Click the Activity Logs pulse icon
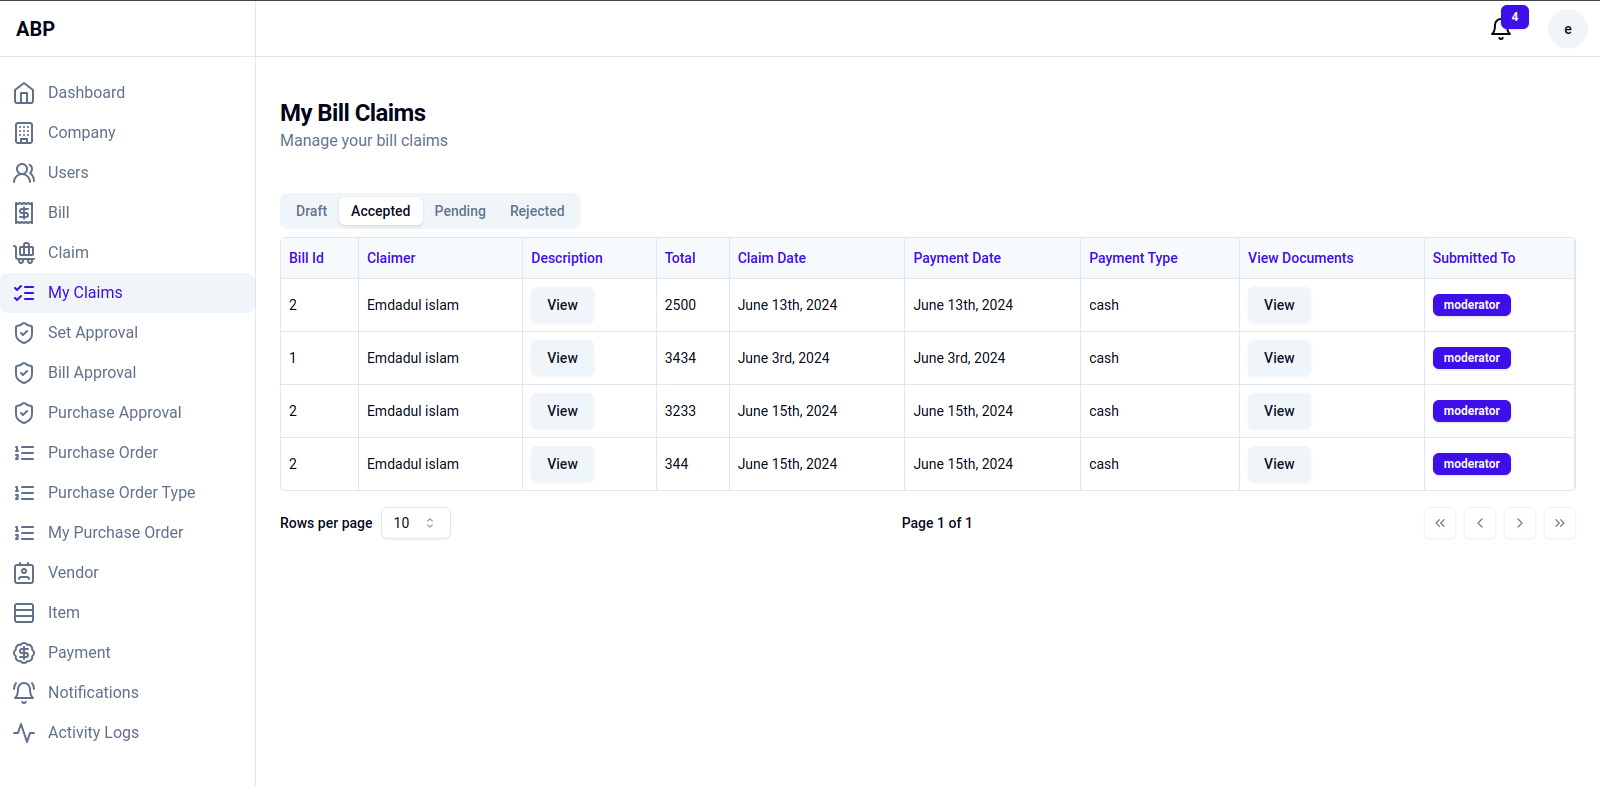The width and height of the screenshot is (1600, 786). click(24, 733)
